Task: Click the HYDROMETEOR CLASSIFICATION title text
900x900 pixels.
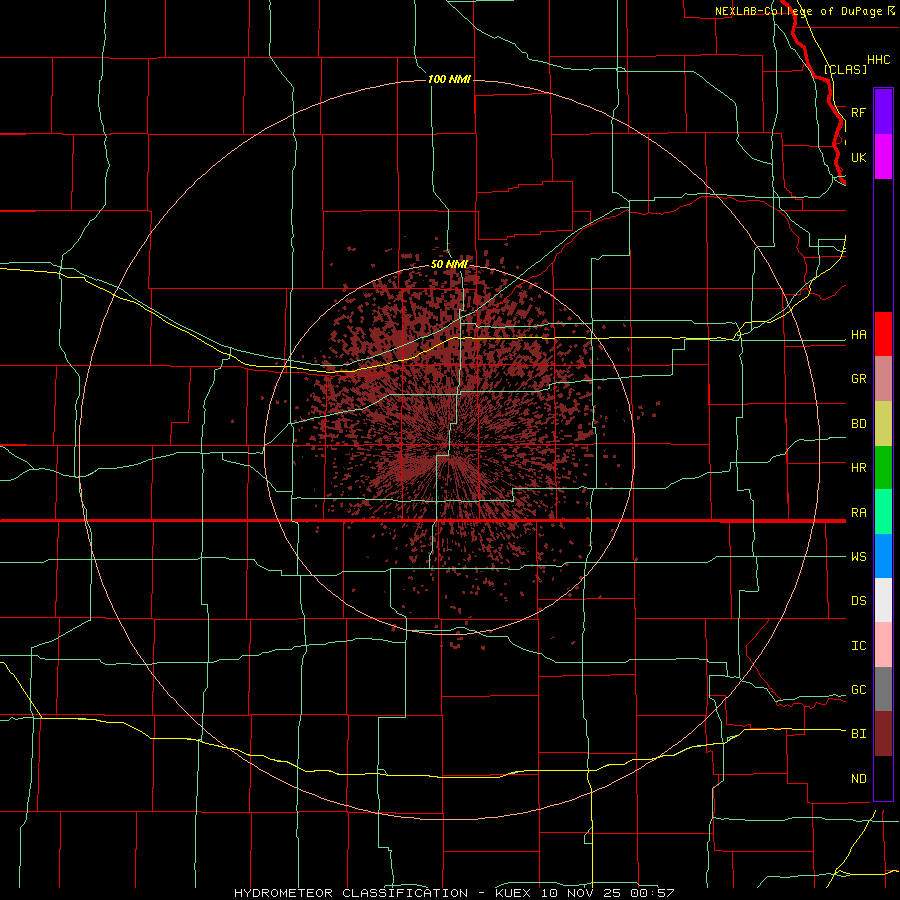Action: point(351,893)
